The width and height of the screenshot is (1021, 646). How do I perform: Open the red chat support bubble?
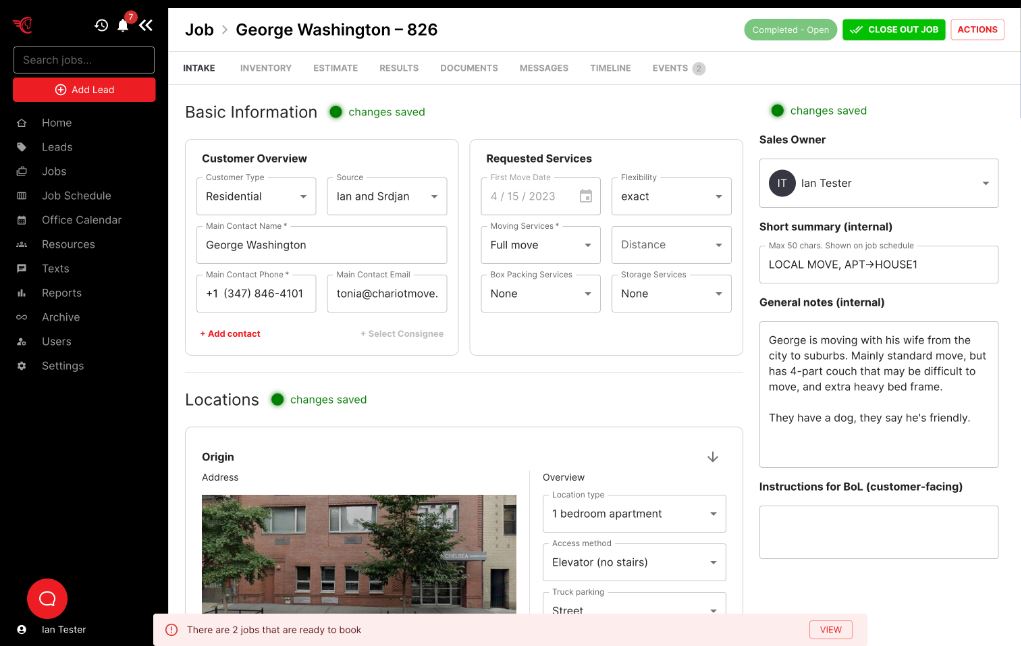click(x=47, y=598)
